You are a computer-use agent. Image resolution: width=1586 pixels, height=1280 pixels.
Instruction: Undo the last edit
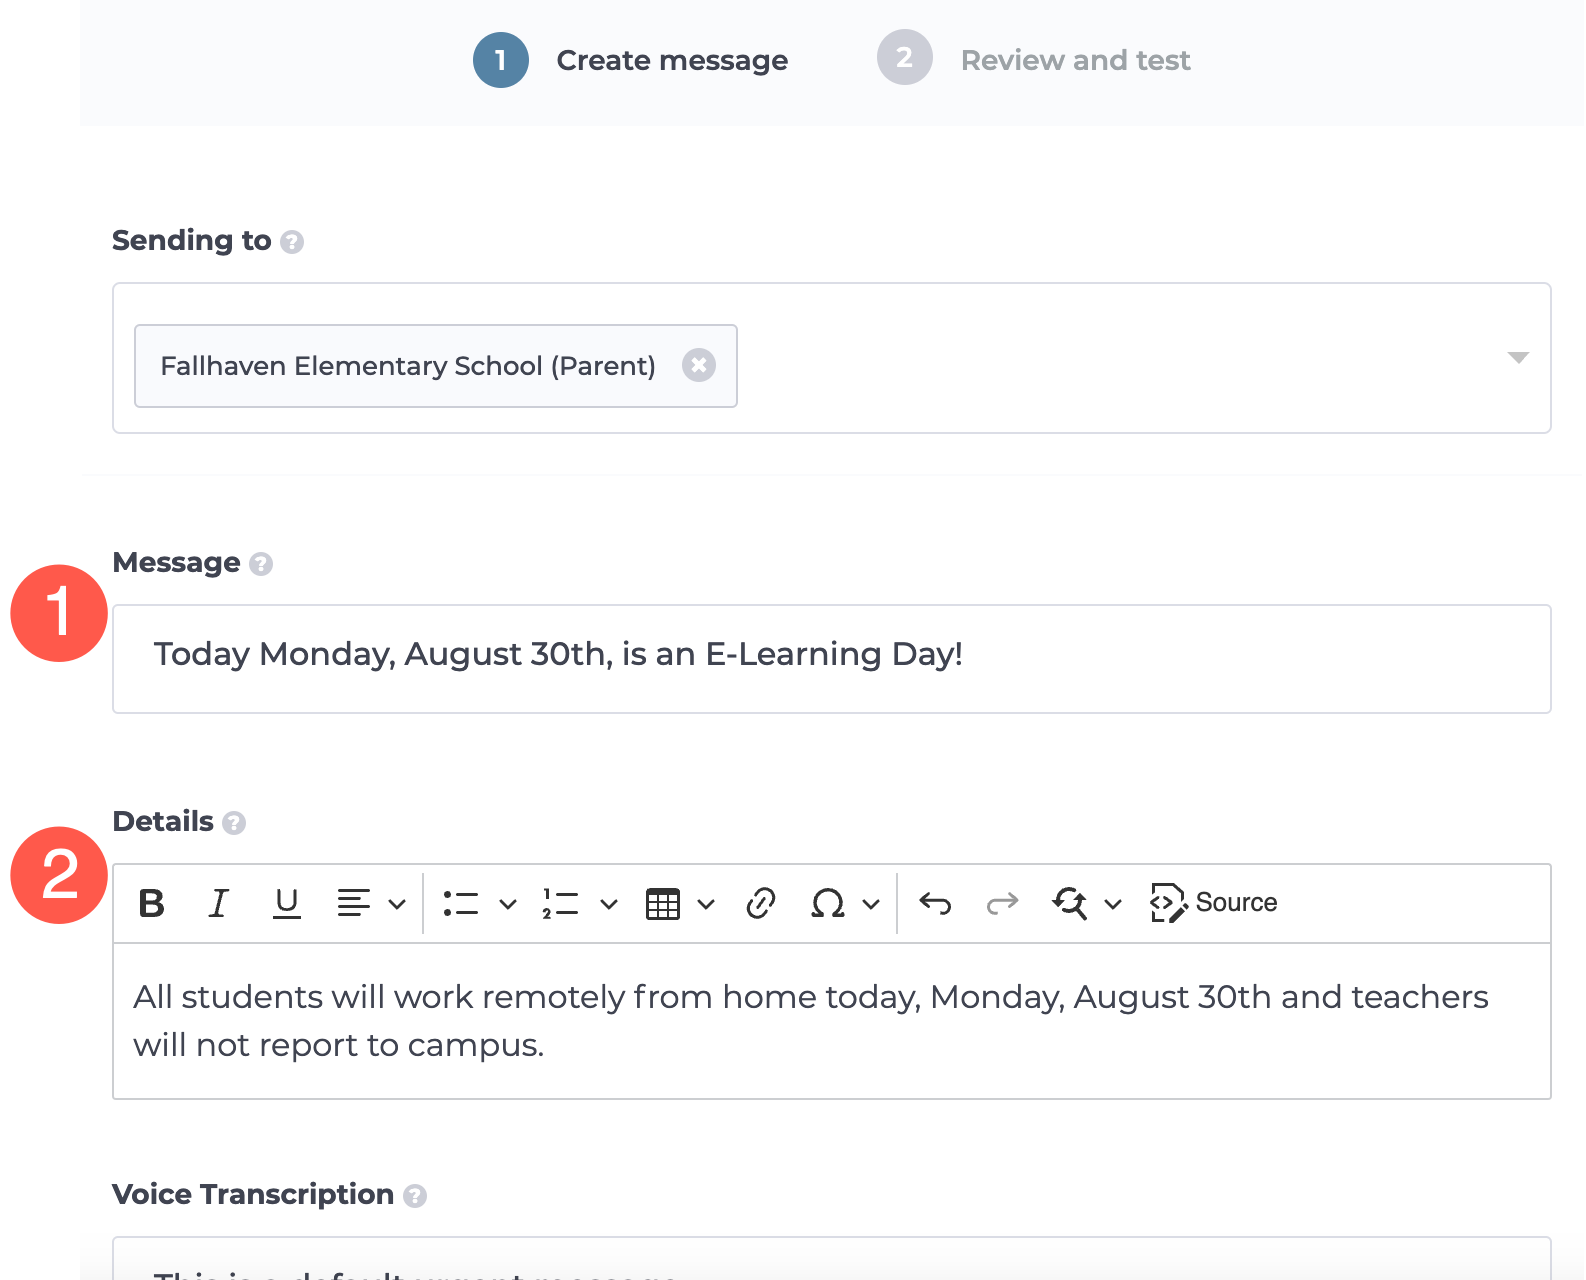pos(935,904)
